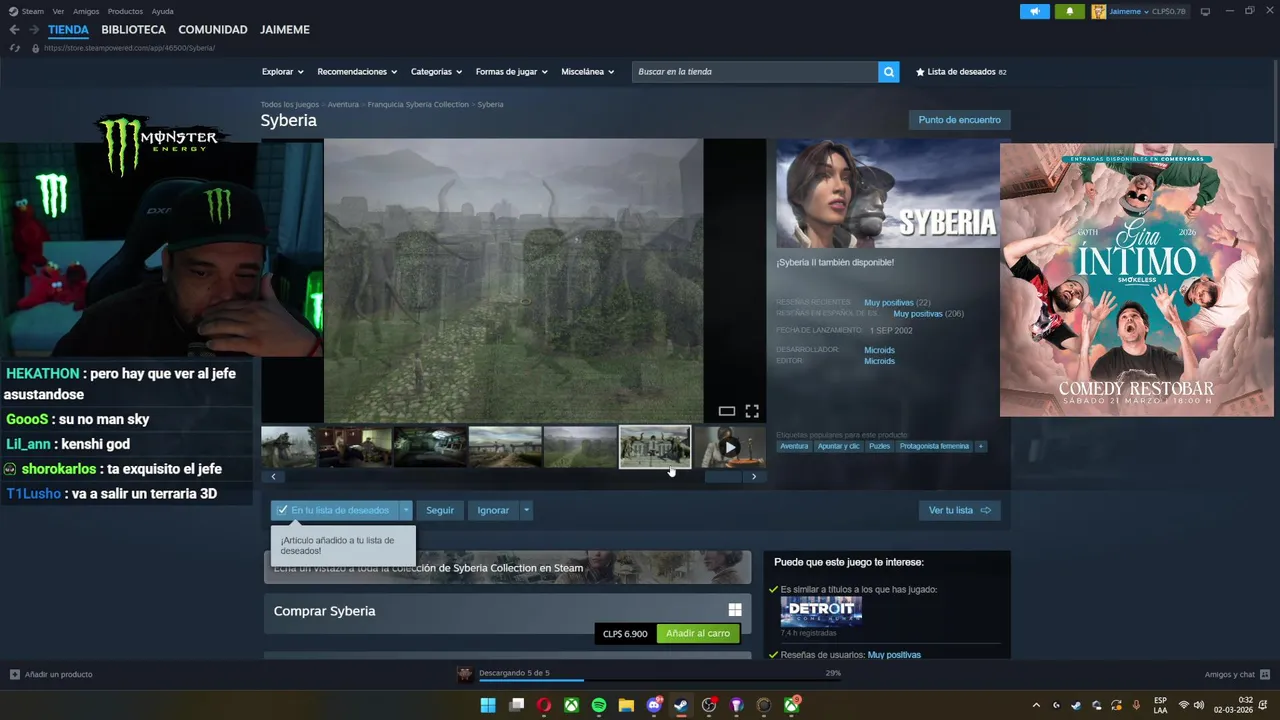Open the Ver menu
Screen dimensions: 1280x720
click(x=58, y=11)
